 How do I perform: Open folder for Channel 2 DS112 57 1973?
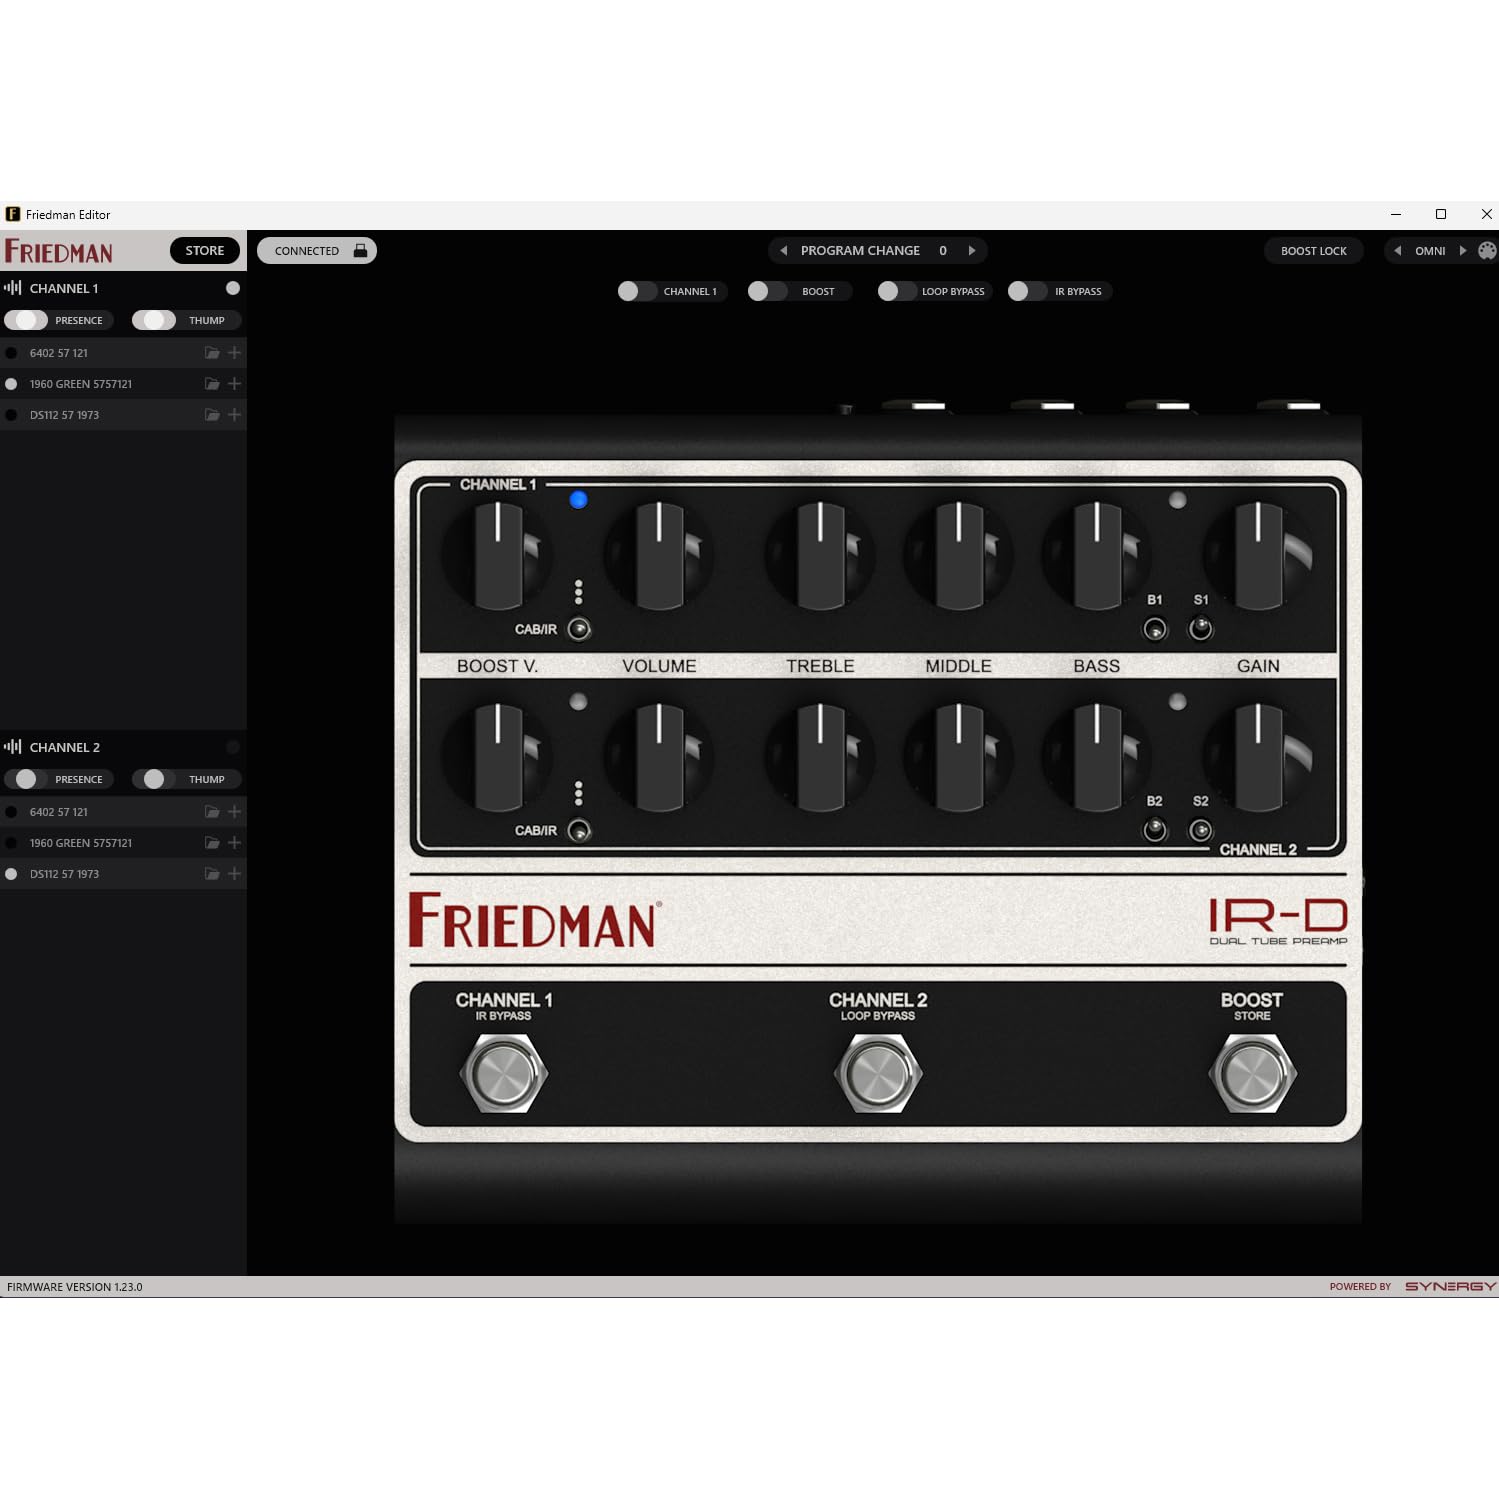click(x=212, y=874)
